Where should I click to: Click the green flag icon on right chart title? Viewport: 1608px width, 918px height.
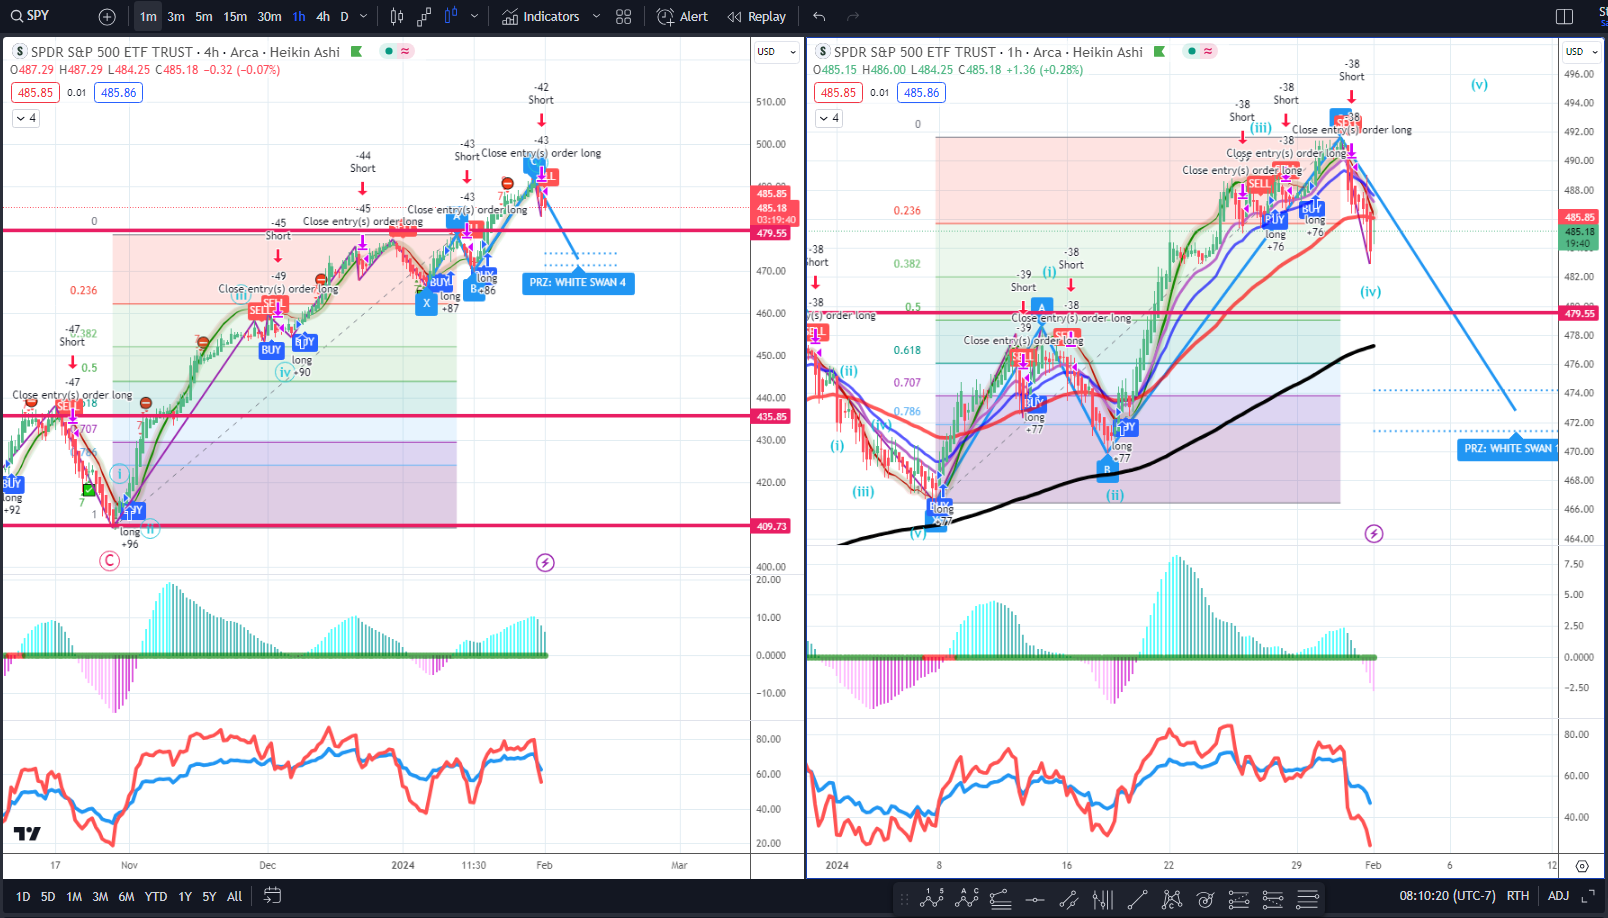[1160, 51]
